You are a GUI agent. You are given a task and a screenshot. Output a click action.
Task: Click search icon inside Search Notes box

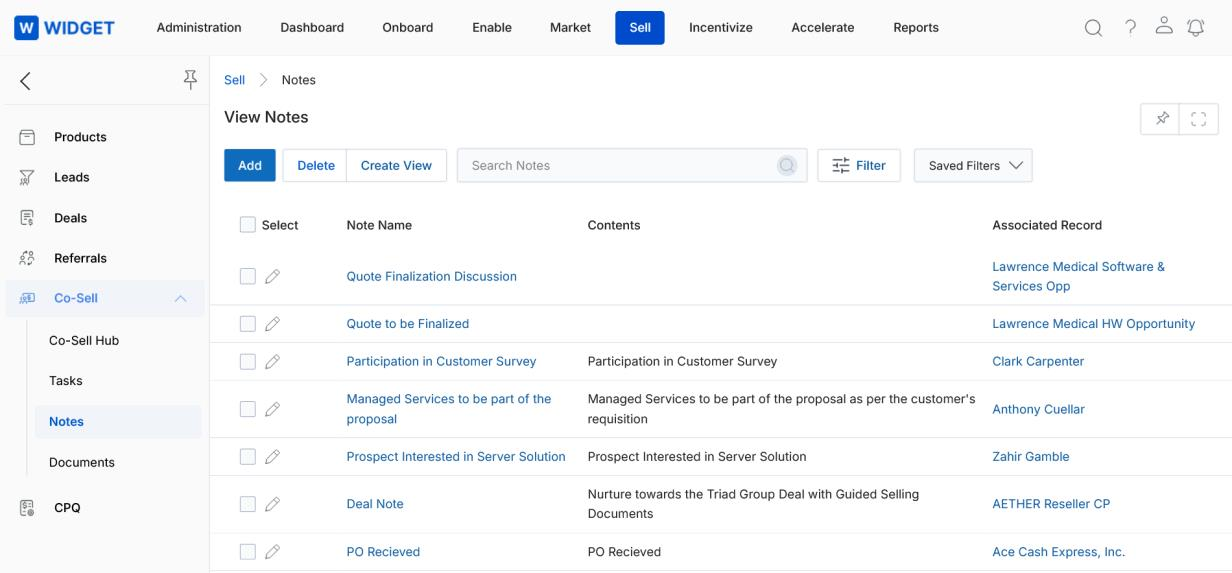[x=787, y=166]
